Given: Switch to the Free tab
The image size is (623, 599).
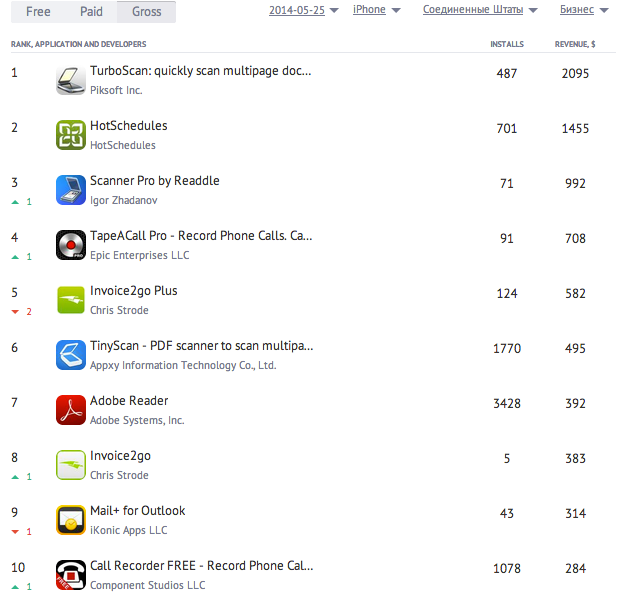Looking at the screenshot, I should click(x=38, y=12).
